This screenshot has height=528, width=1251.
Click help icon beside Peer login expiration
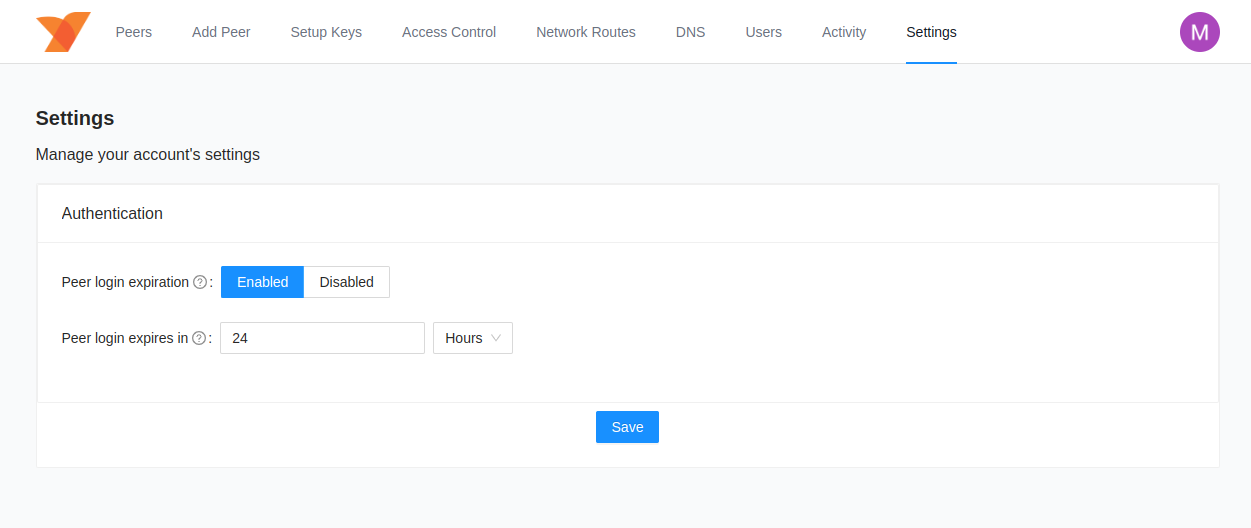pyautogui.click(x=200, y=282)
